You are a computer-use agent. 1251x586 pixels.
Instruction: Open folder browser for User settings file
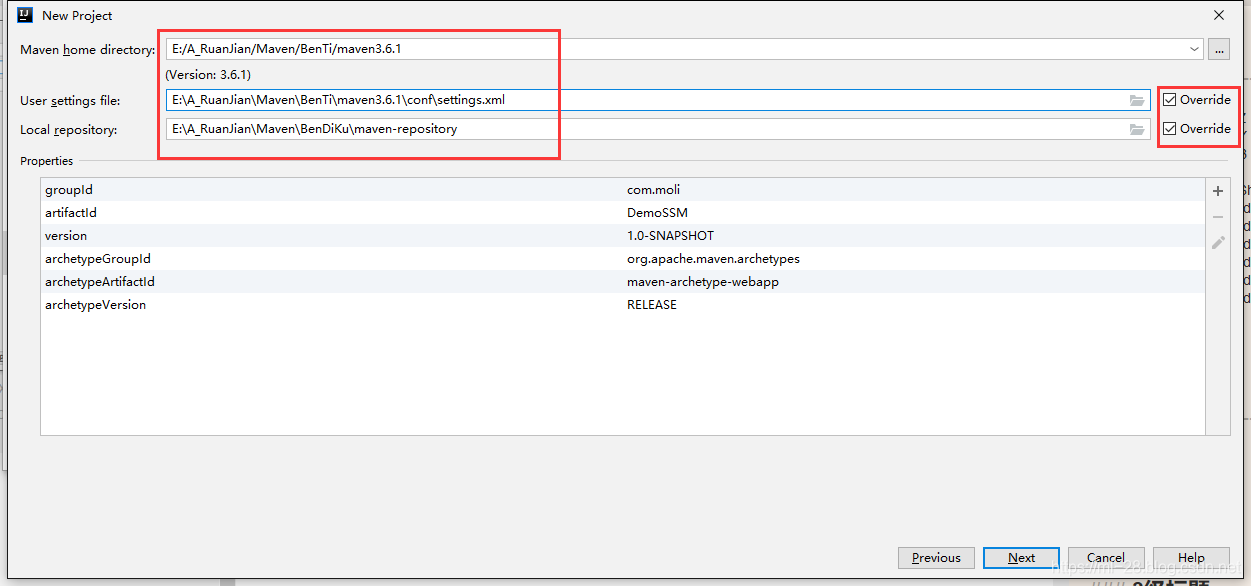click(1137, 100)
